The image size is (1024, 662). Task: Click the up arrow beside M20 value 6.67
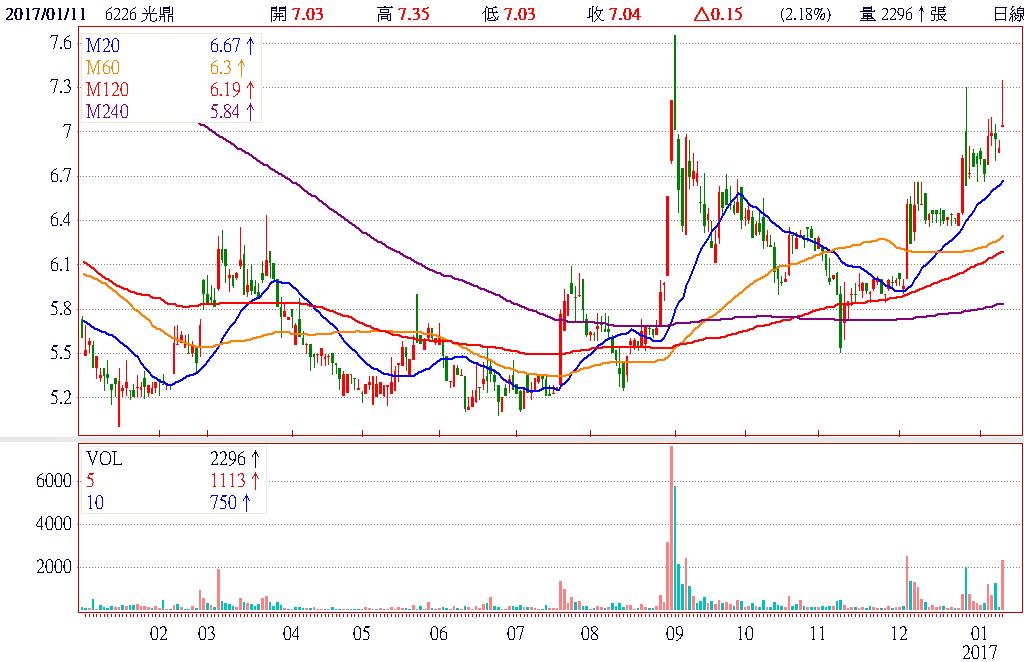(x=250, y=47)
